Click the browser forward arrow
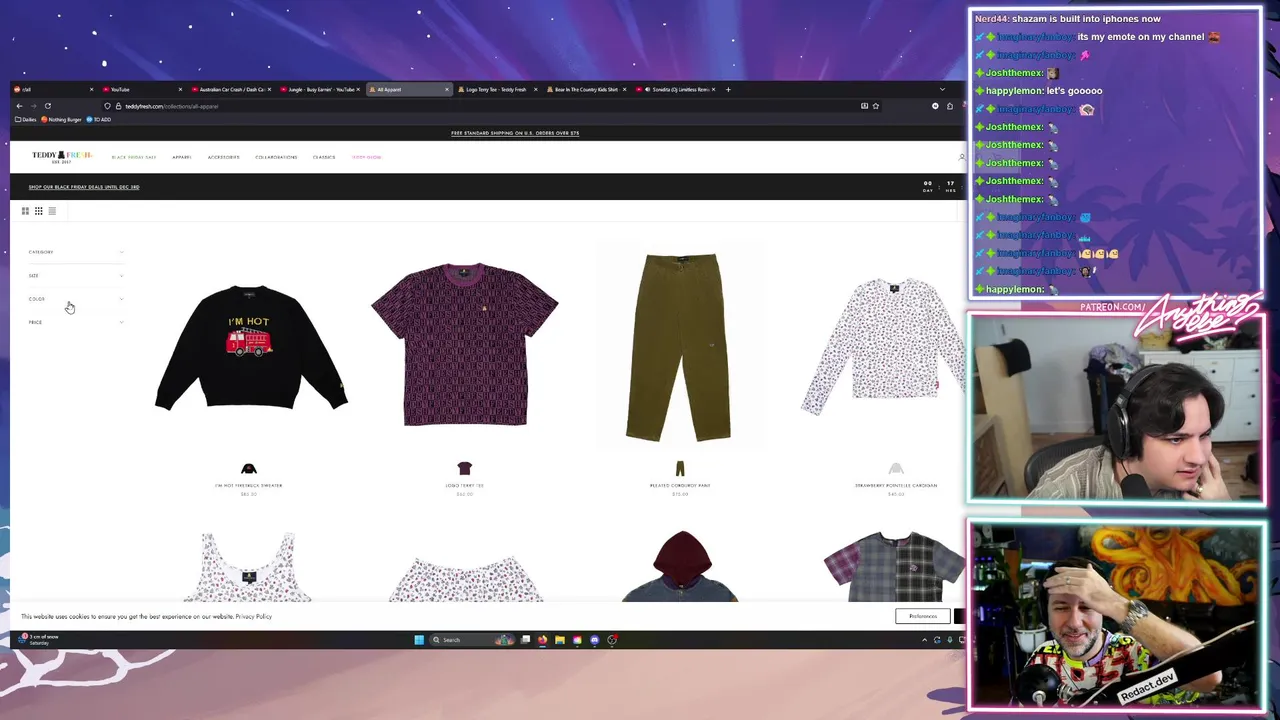The height and width of the screenshot is (720, 1280). (33, 106)
